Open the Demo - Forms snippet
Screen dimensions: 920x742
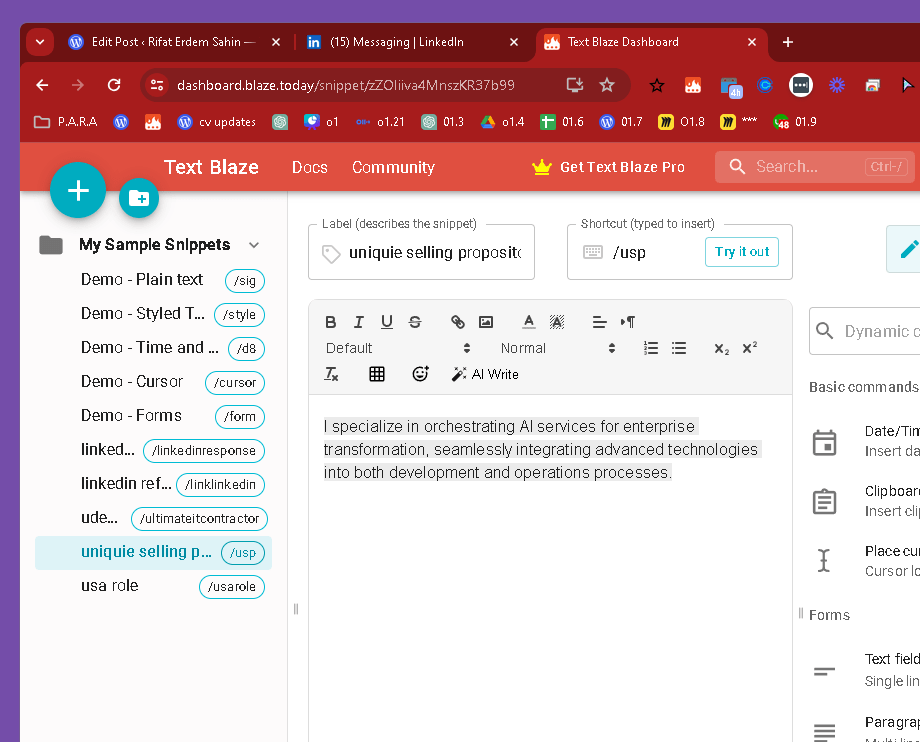click(153, 416)
